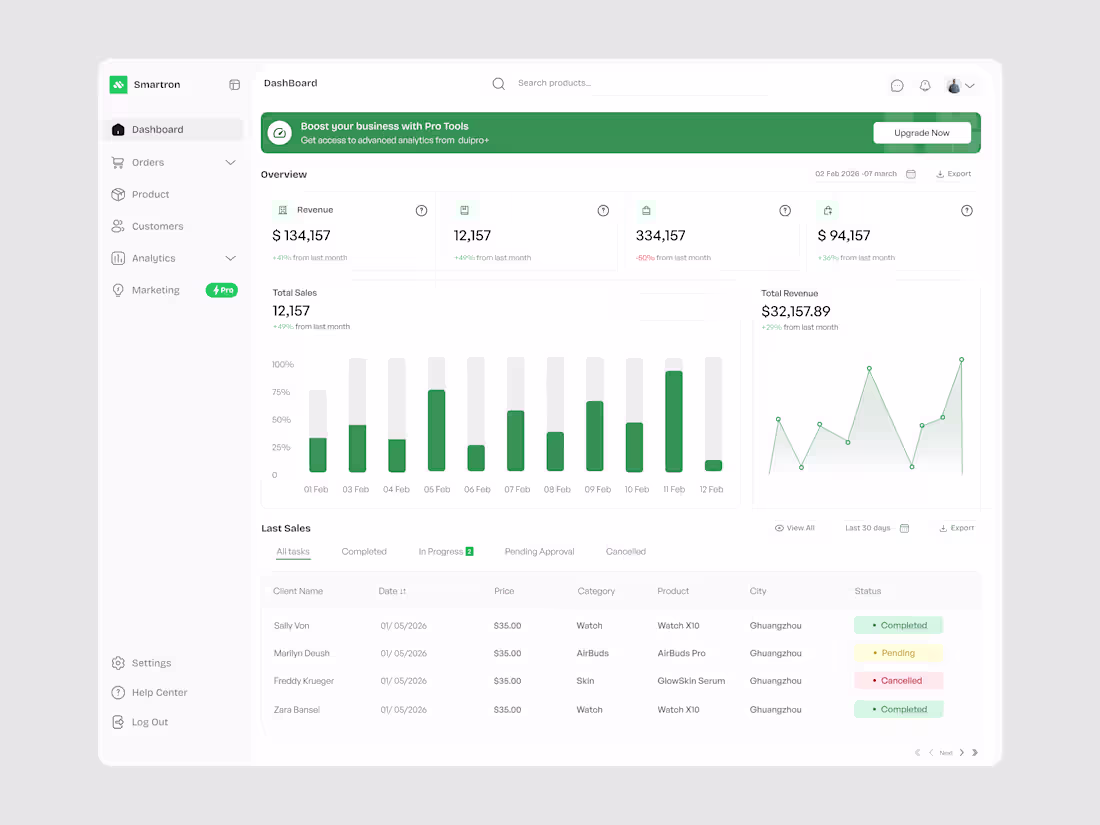
Task: Click the Customers icon in the sidebar
Action: click(x=119, y=226)
